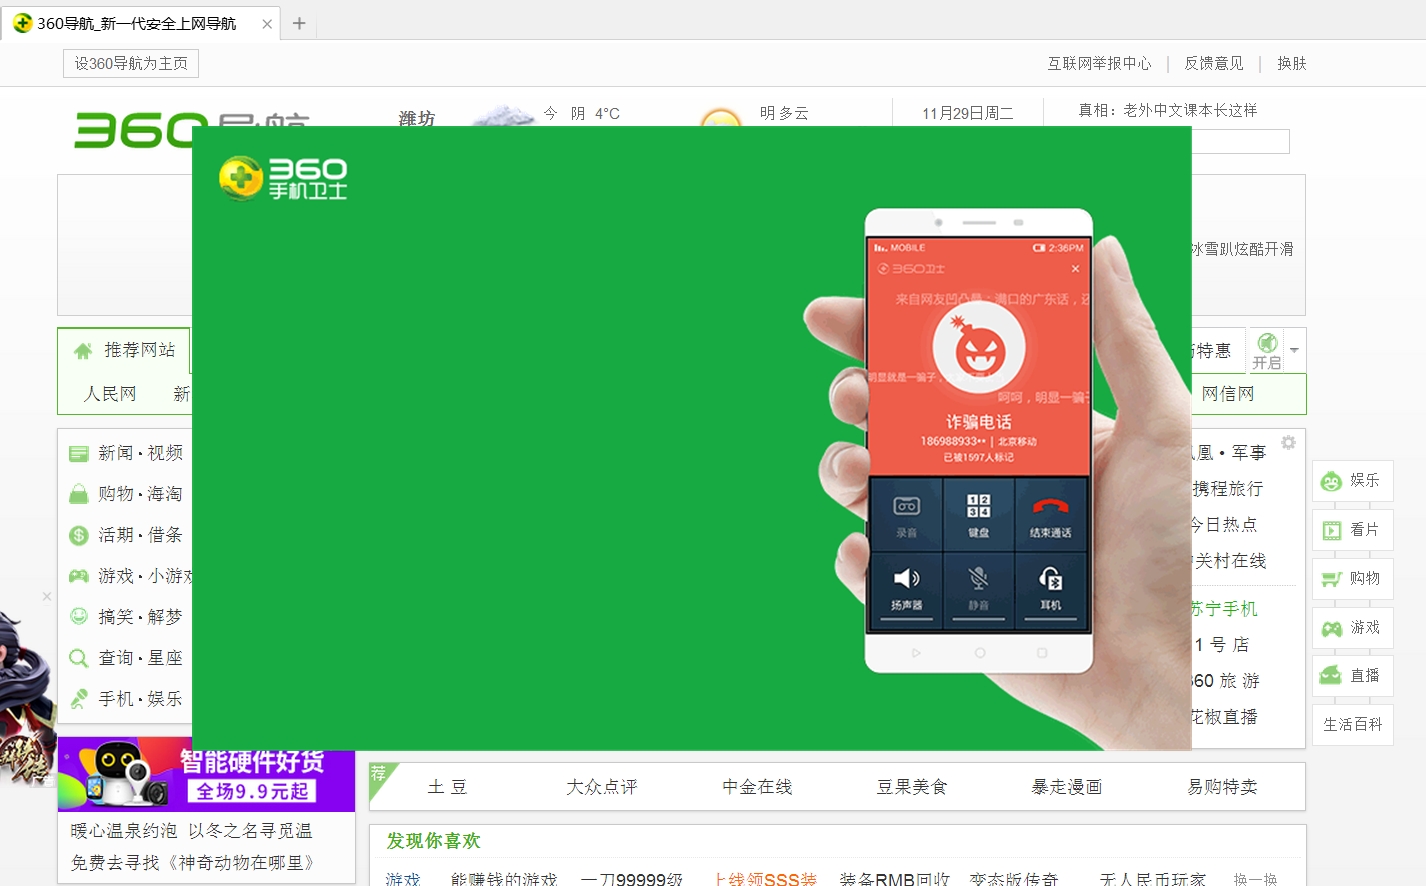Open 网信网 link

tap(1228, 394)
